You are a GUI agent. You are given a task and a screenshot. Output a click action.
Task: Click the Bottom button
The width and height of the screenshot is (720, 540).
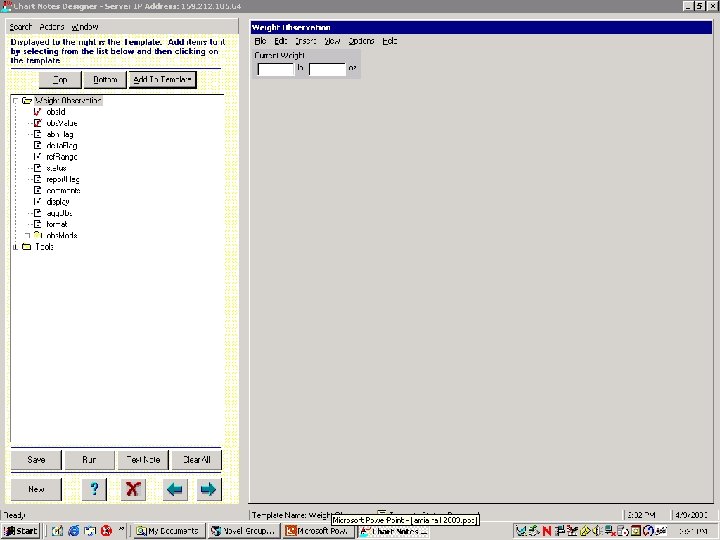[105, 79]
